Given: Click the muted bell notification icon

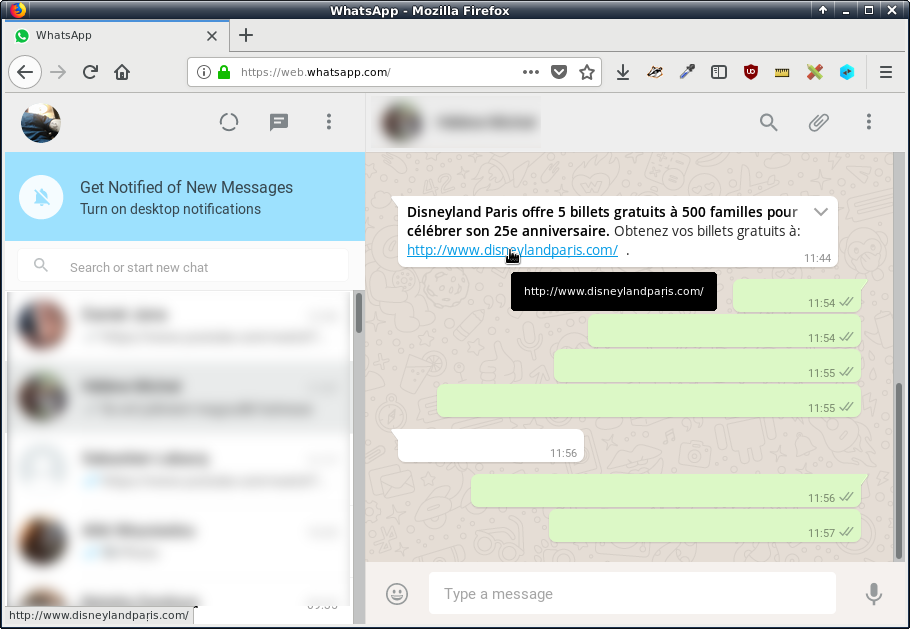Looking at the screenshot, I should point(41,197).
